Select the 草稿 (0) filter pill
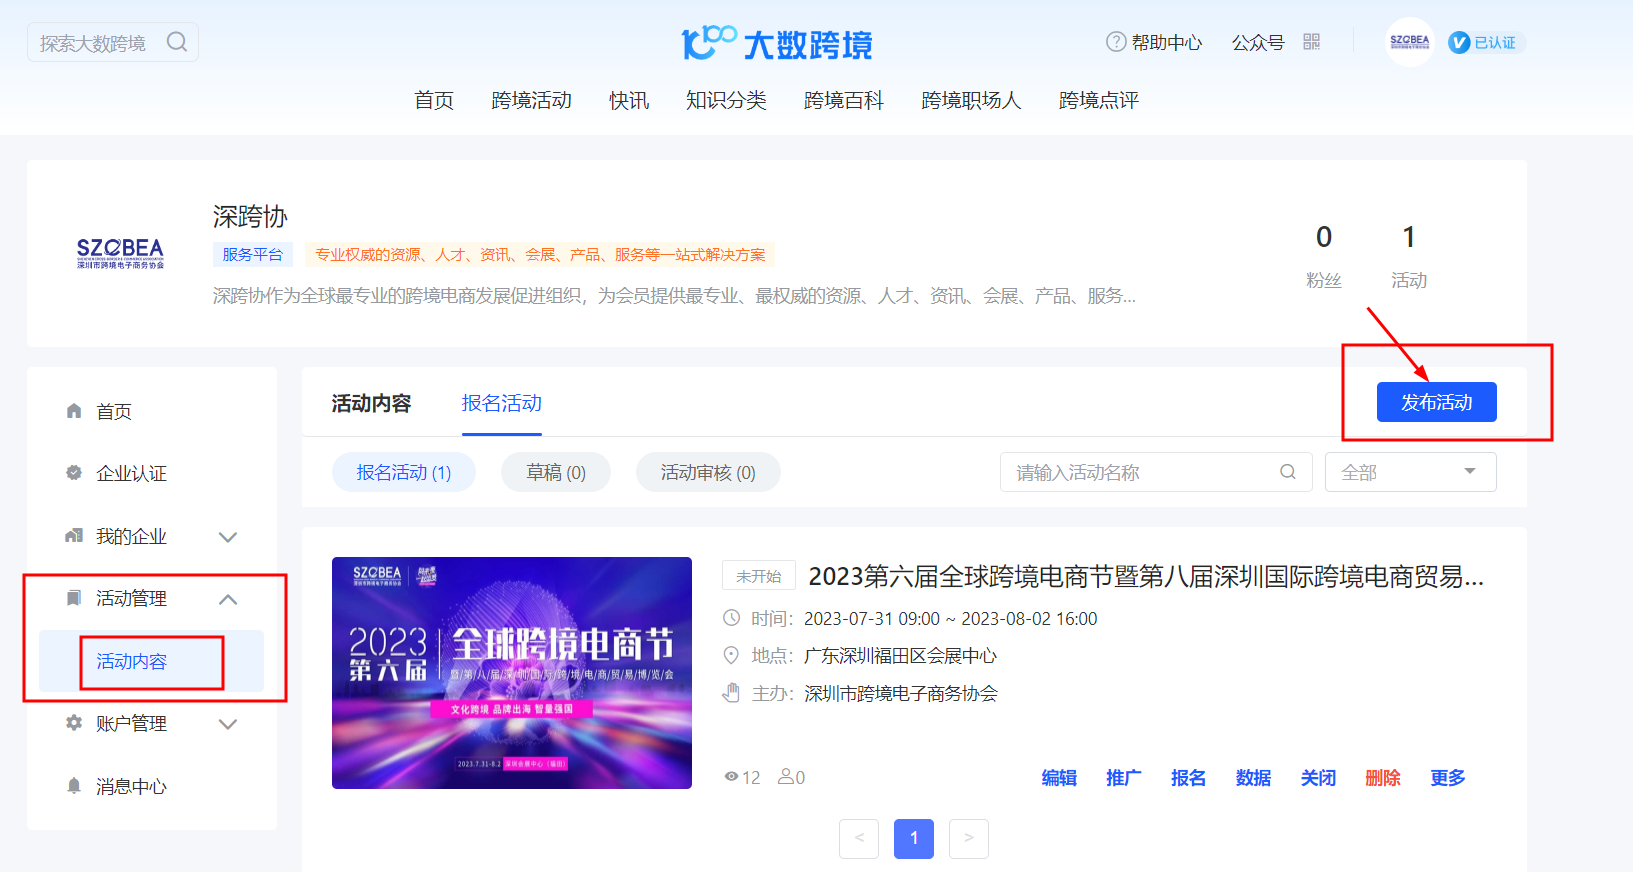This screenshot has width=1633, height=872. point(556,472)
